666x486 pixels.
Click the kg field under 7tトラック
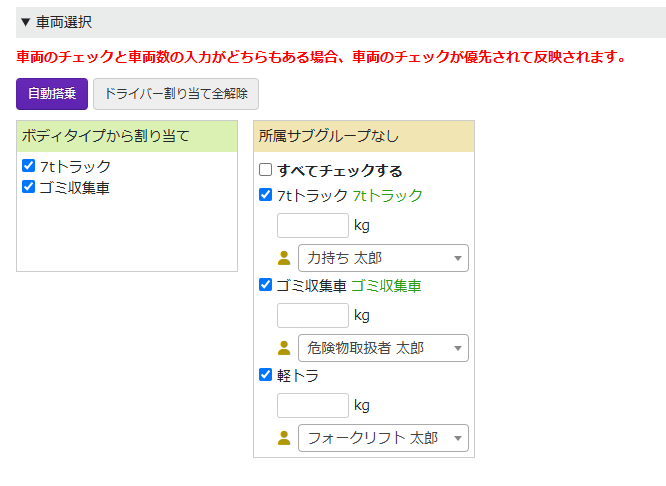312,226
